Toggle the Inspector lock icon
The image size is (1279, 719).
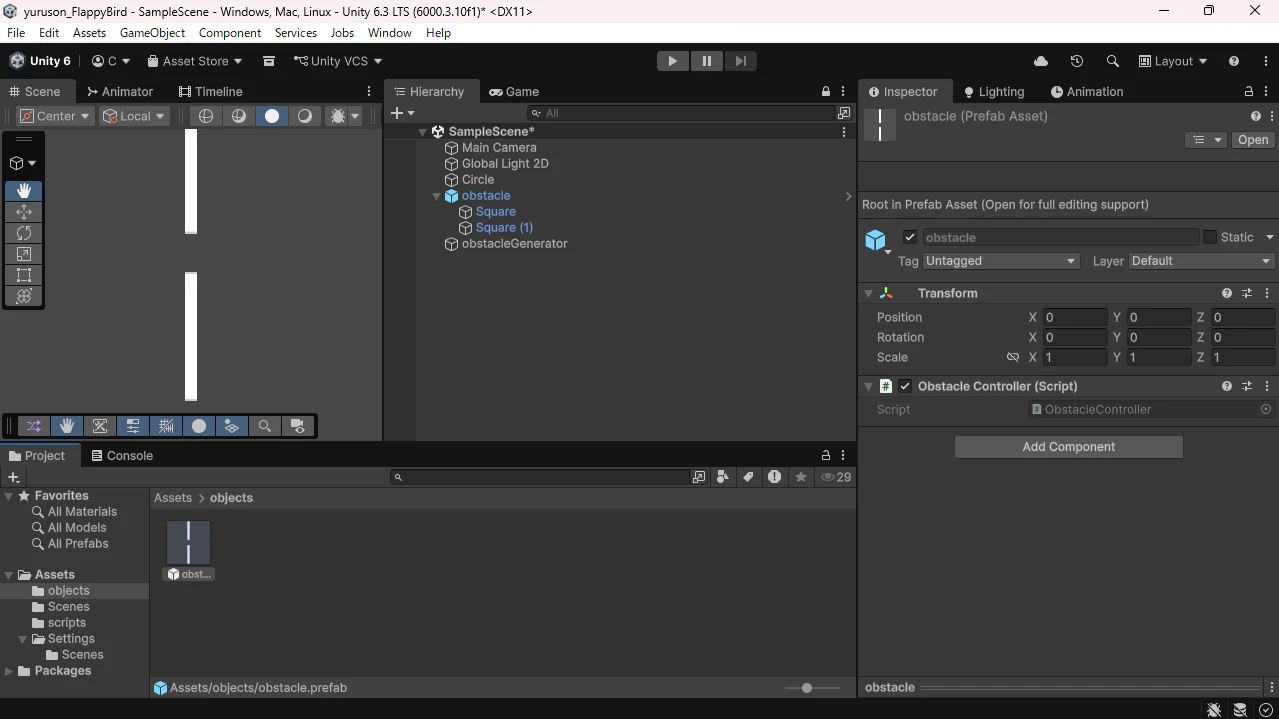pos(1249,91)
